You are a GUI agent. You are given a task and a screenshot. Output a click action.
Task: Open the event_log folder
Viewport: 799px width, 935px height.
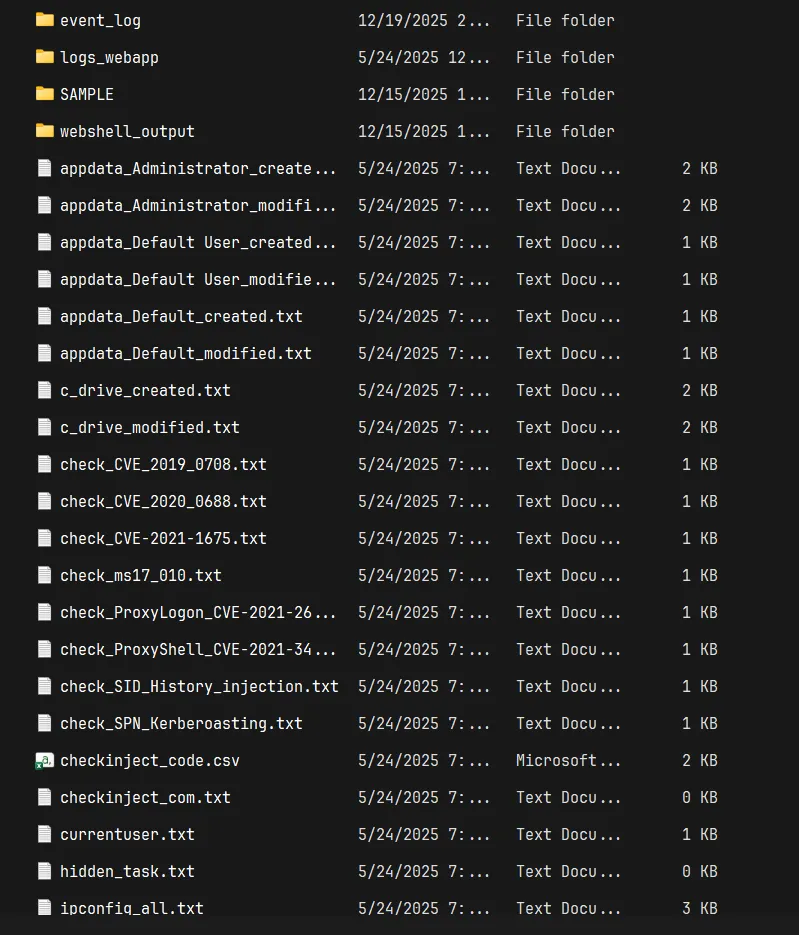[x=100, y=20]
